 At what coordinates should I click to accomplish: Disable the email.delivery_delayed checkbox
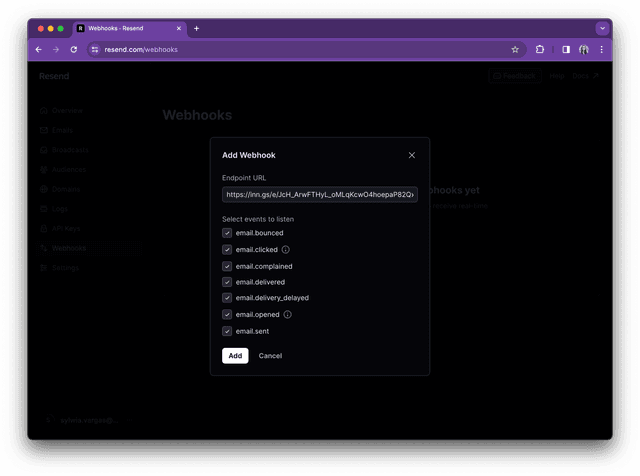click(227, 298)
